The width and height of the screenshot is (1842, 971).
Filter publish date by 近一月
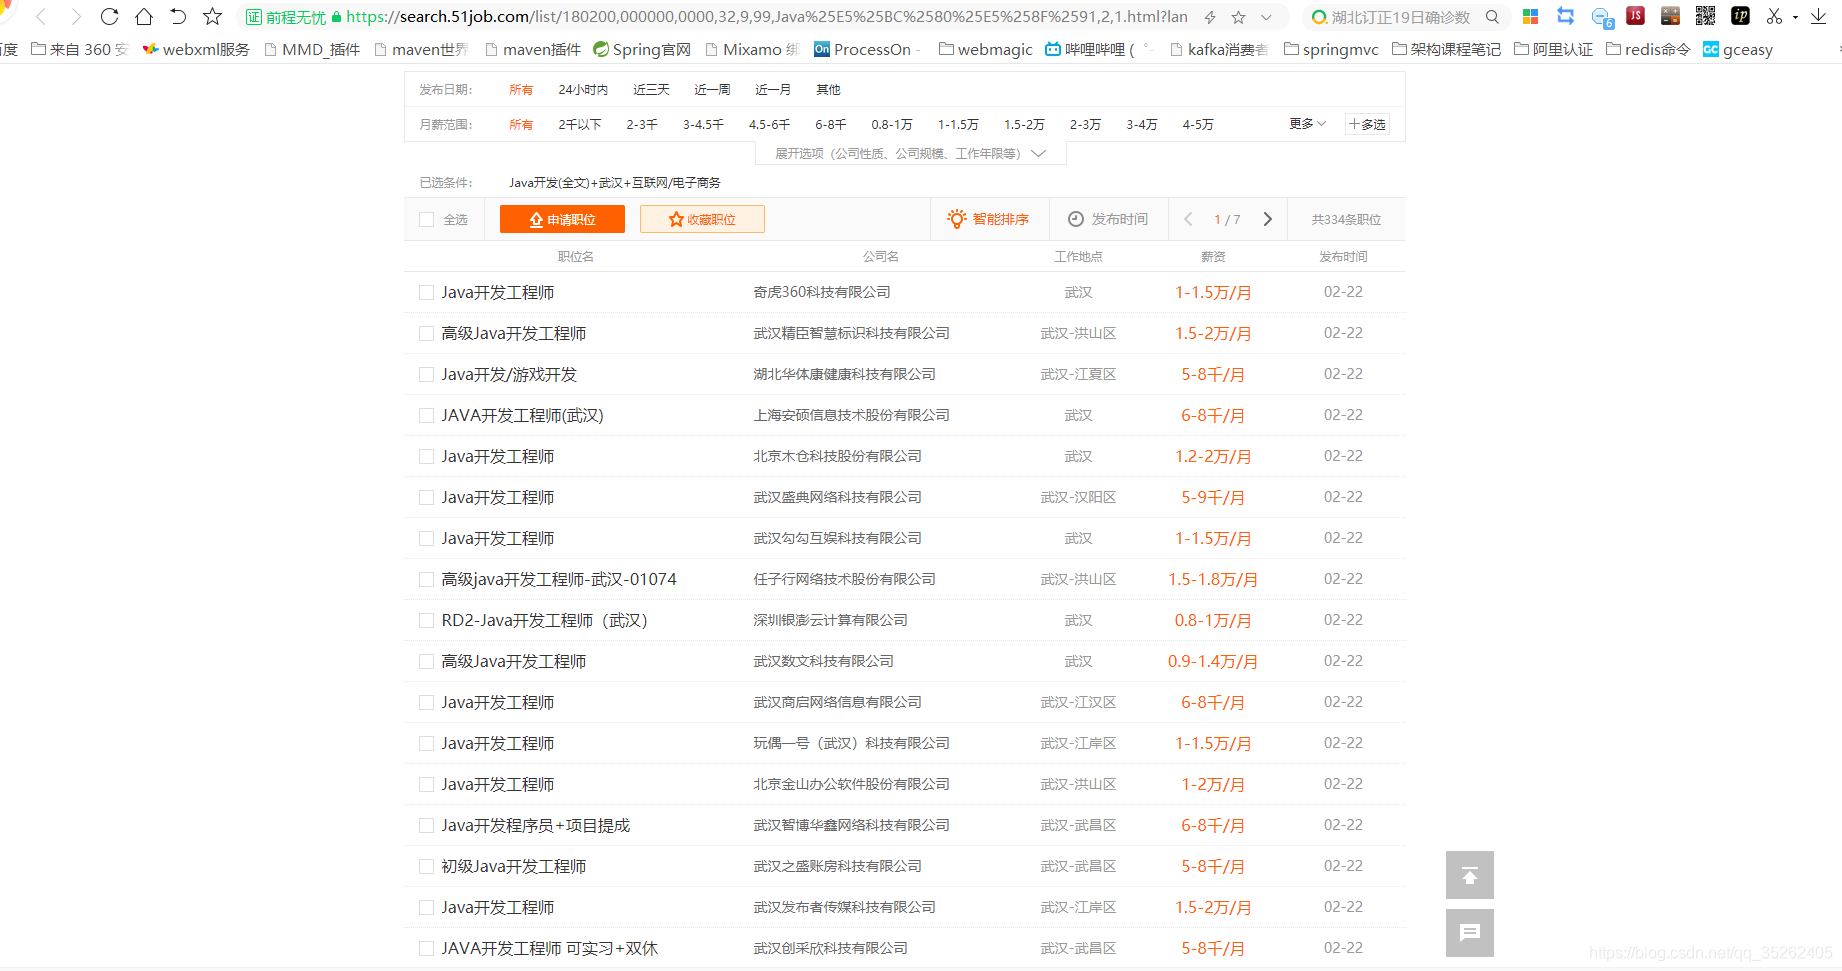[773, 90]
